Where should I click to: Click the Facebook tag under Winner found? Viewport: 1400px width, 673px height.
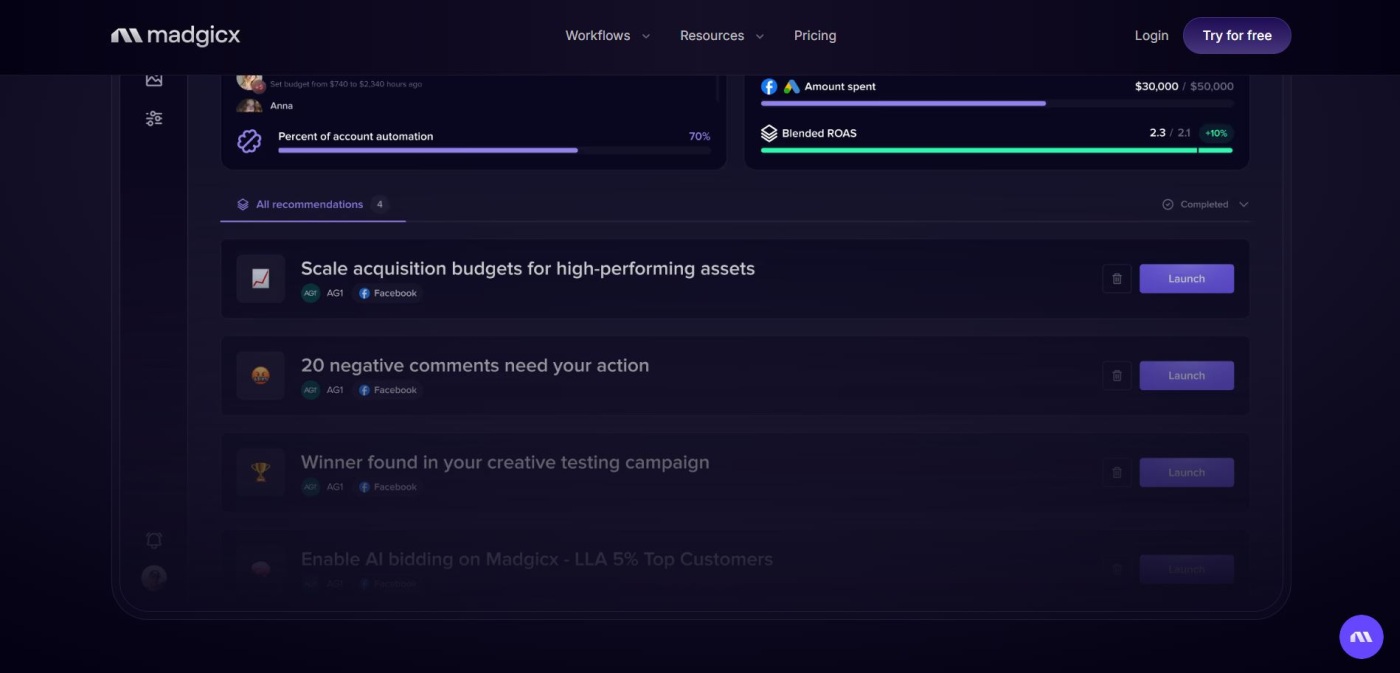pos(388,487)
